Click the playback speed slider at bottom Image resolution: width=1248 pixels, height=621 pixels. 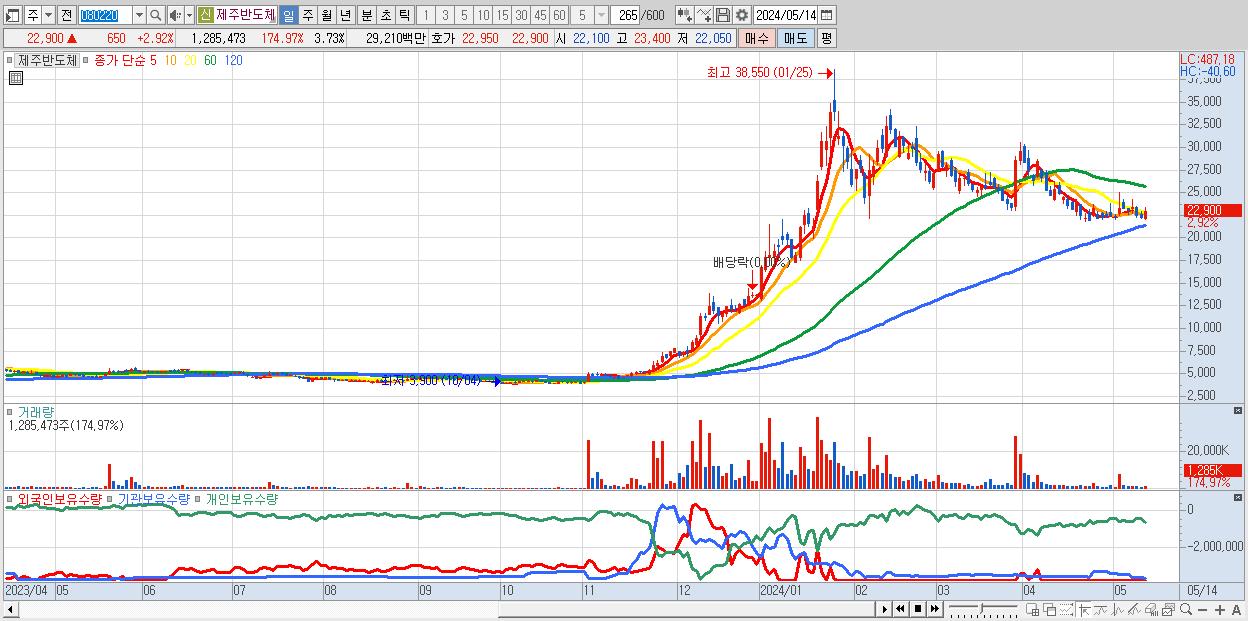point(981,609)
